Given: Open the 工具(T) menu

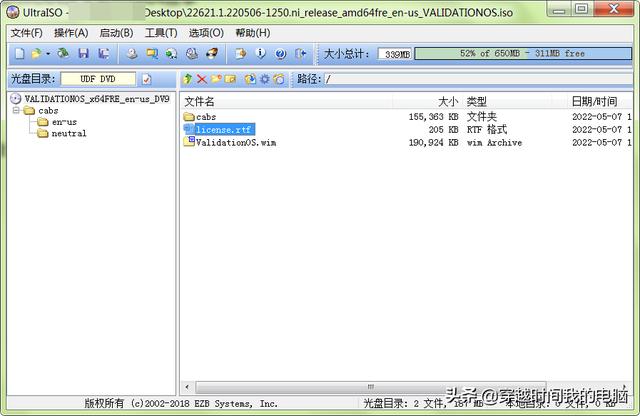Looking at the screenshot, I should [x=161, y=33].
